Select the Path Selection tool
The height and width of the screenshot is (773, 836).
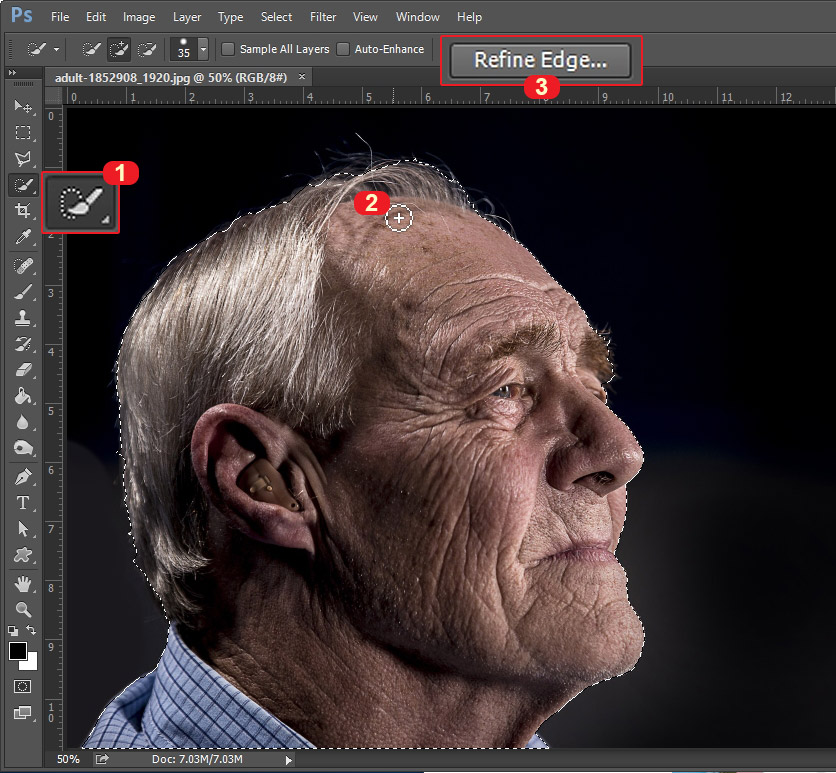click(x=23, y=529)
